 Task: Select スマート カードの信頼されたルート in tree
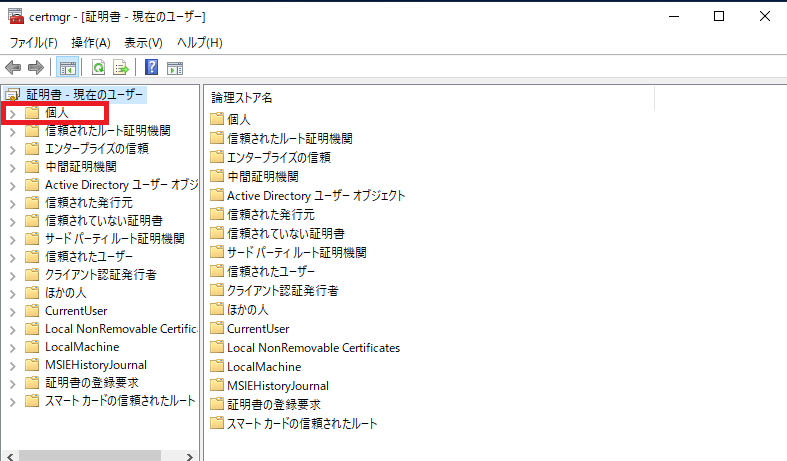pos(120,401)
